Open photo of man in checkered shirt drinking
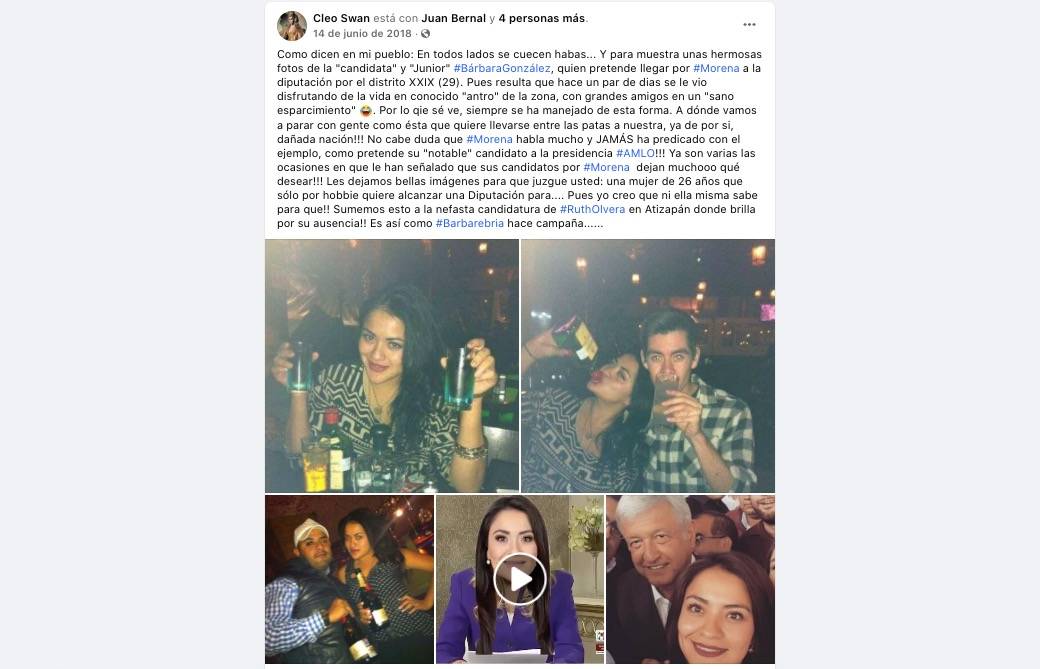Viewport: 1040px width, 669px height. pos(648,366)
